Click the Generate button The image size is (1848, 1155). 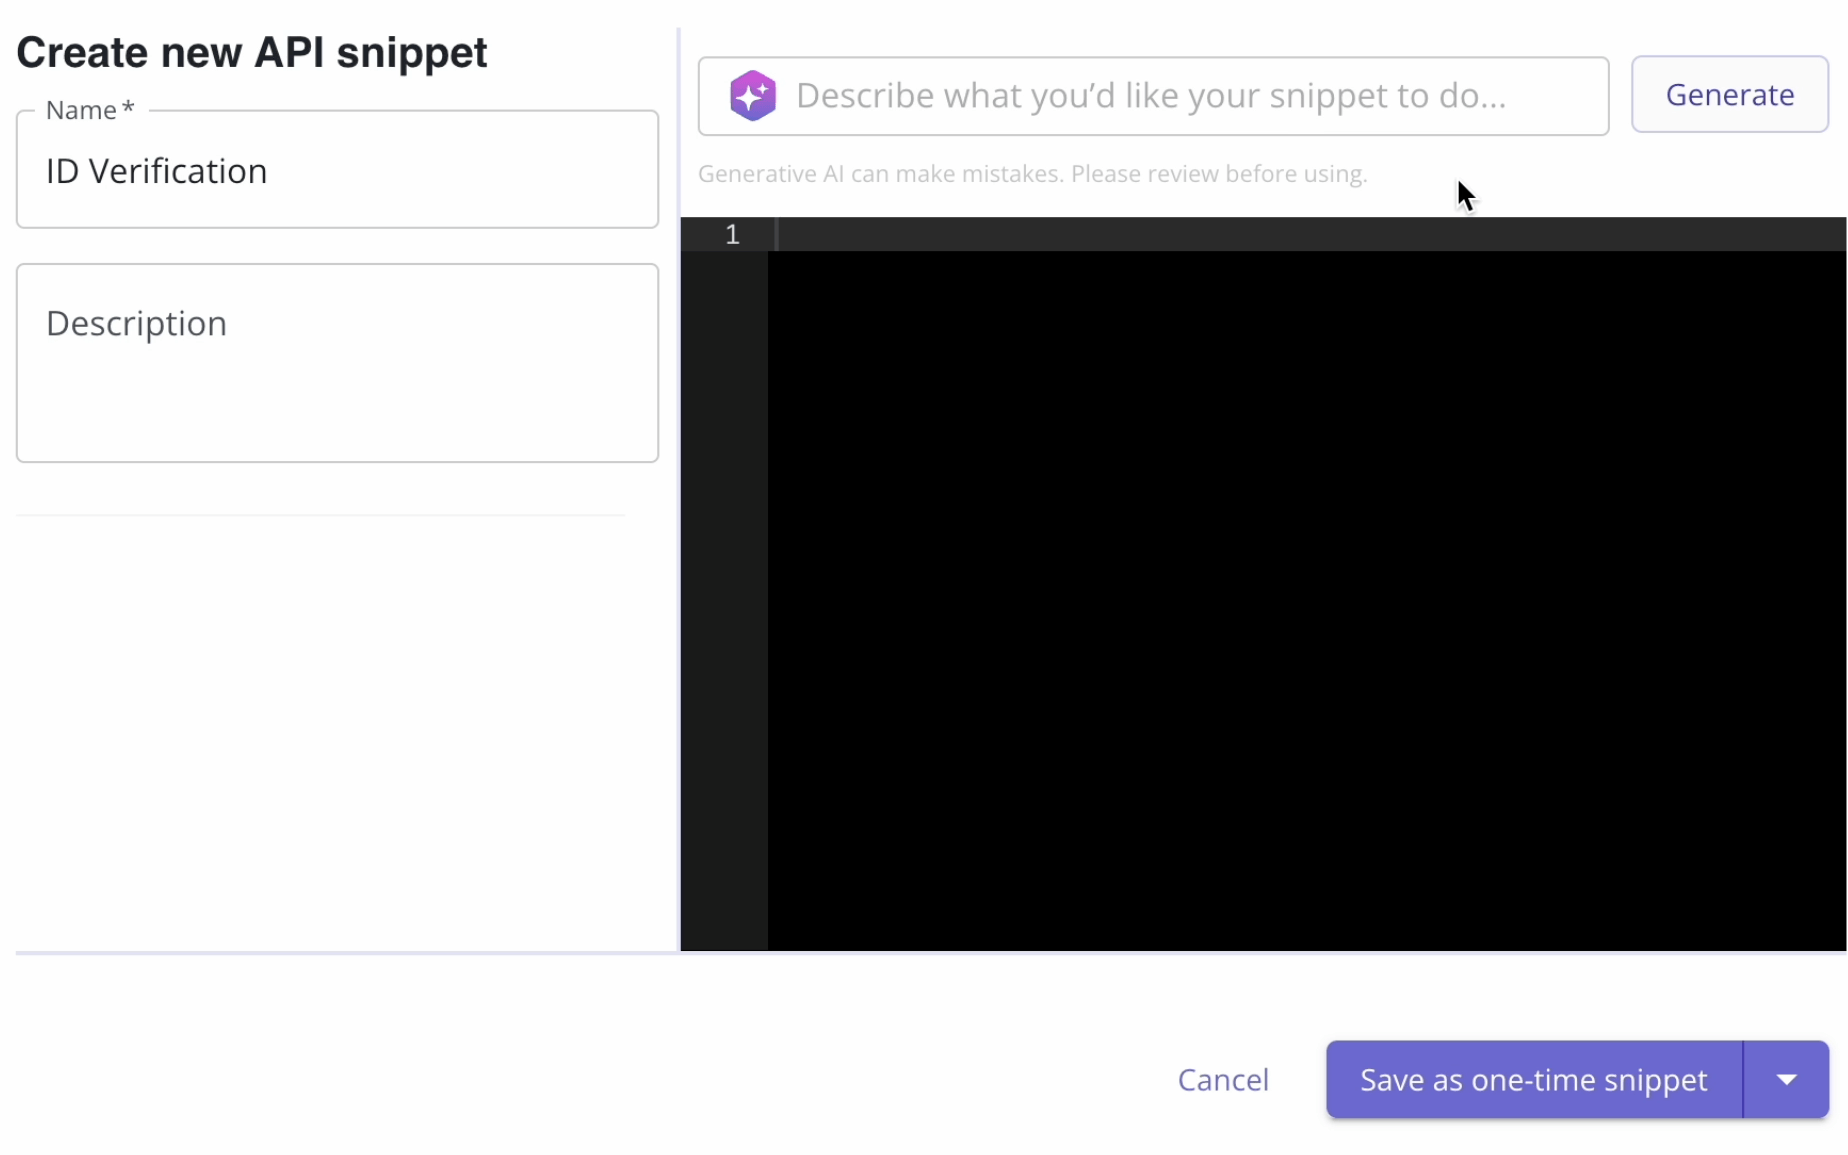[x=1730, y=94]
